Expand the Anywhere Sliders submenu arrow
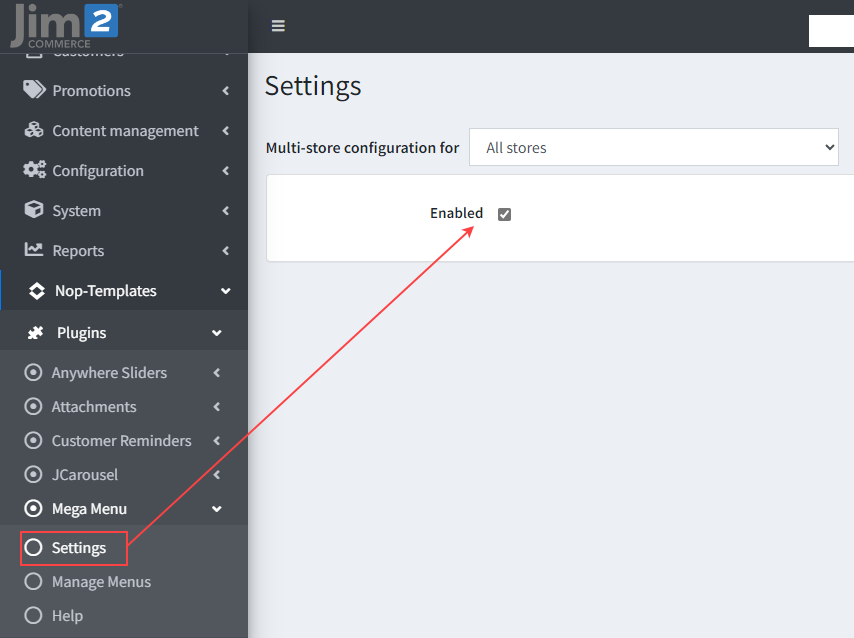 217,373
